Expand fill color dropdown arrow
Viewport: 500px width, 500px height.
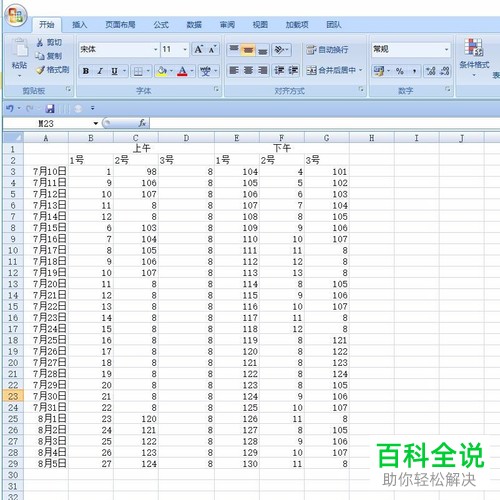(171, 71)
